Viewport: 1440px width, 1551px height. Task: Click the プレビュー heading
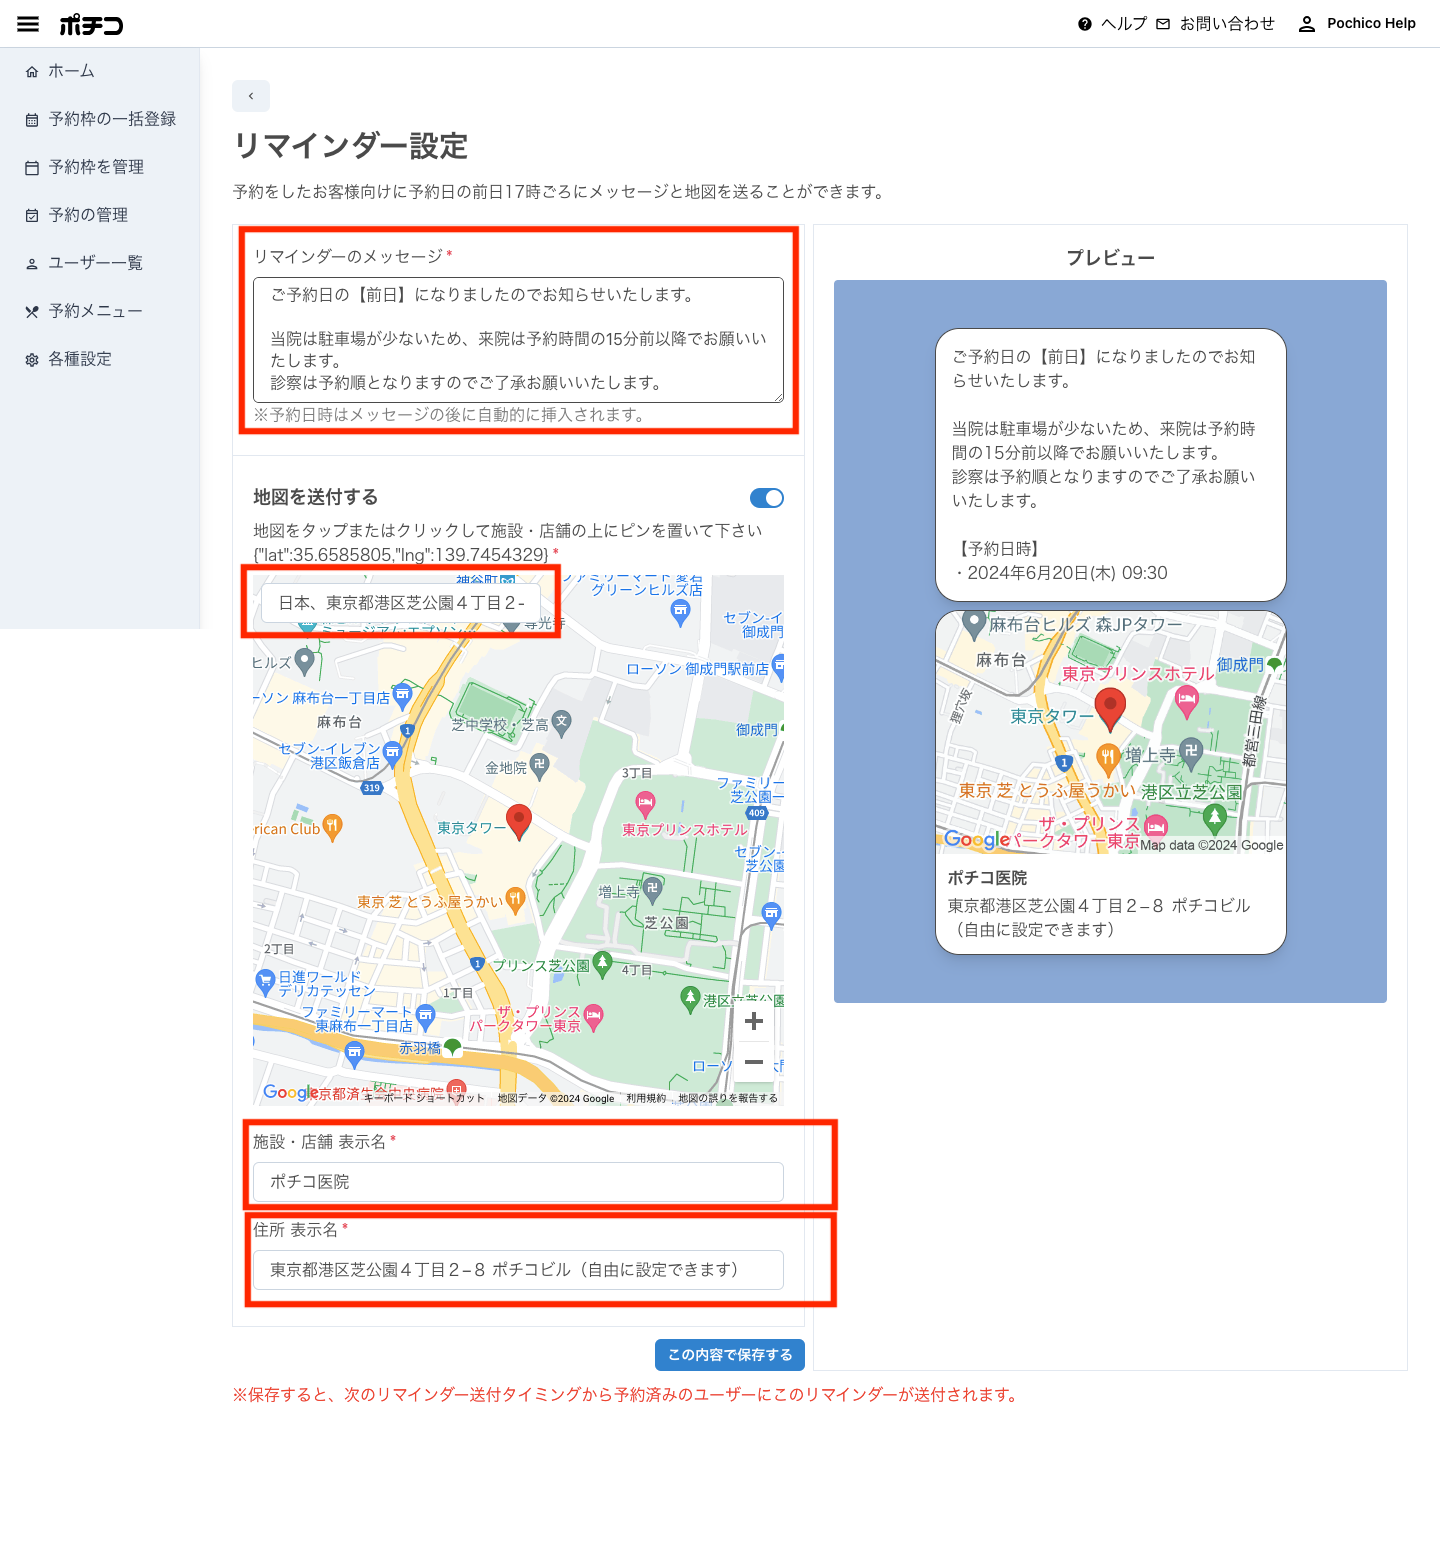(x=1110, y=258)
